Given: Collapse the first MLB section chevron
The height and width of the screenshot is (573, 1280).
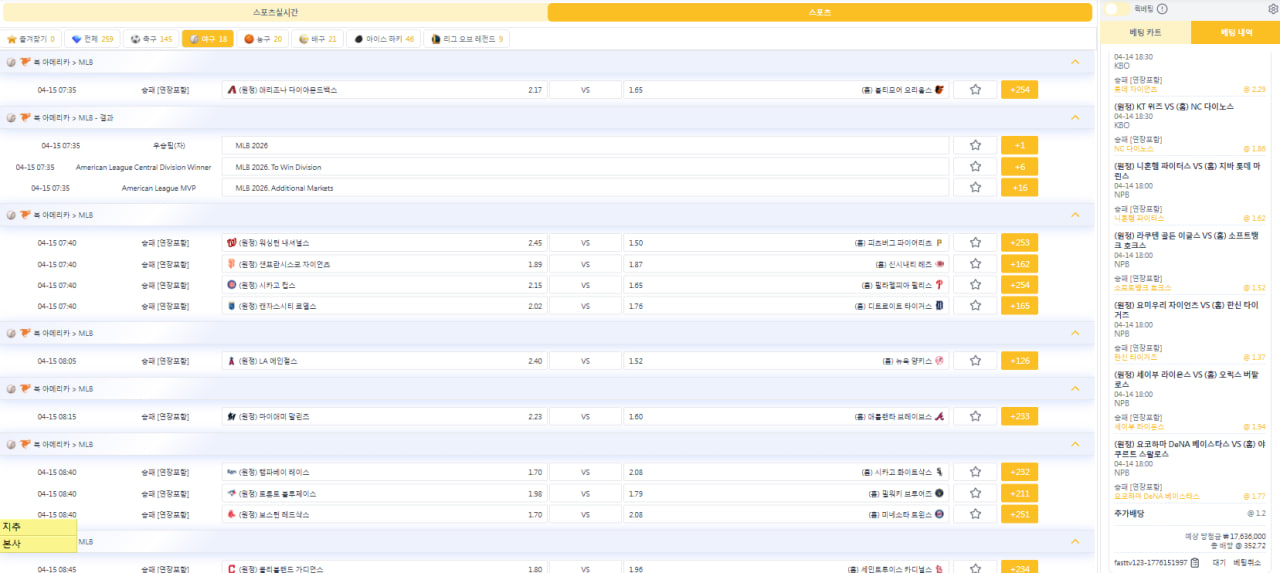Looking at the screenshot, I should point(1075,62).
